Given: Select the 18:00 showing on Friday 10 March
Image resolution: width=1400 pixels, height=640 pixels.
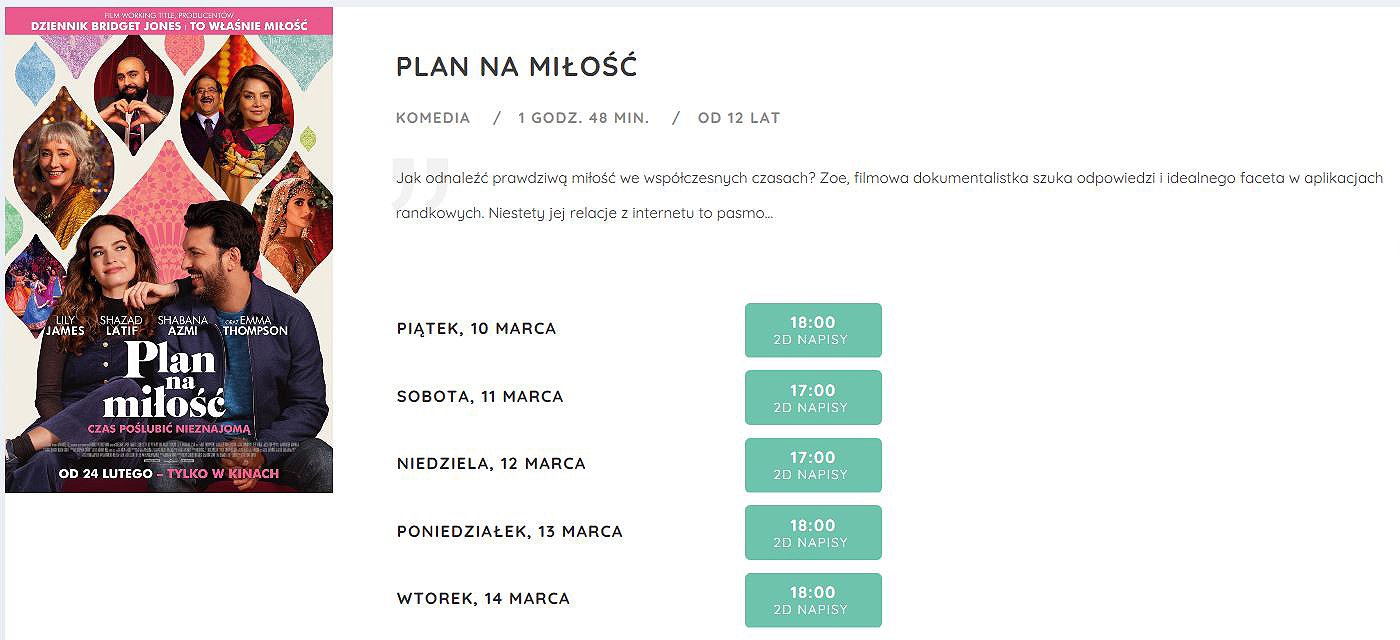Looking at the screenshot, I should tap(813, 330).
